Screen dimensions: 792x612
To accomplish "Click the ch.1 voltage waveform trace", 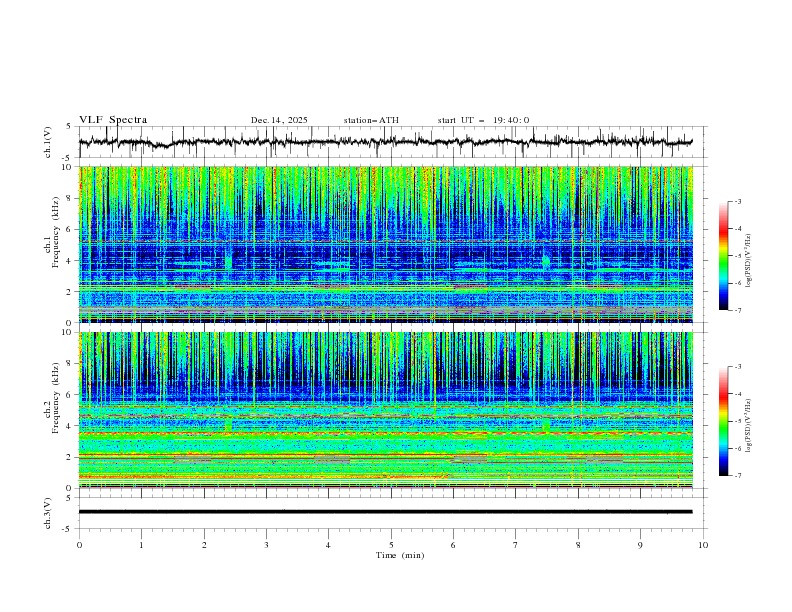I will pyautogui.click(x=385, y=142).
